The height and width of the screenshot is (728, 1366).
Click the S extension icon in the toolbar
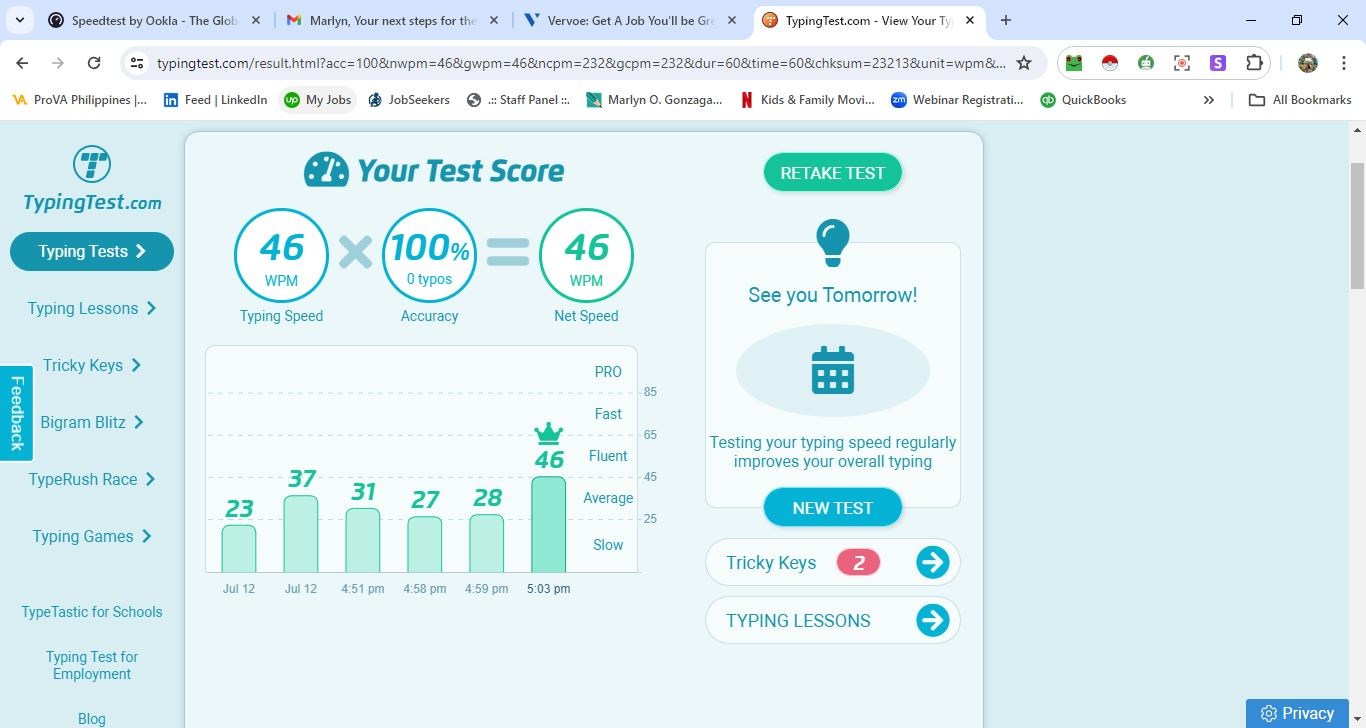click(x=1217, y=62)
